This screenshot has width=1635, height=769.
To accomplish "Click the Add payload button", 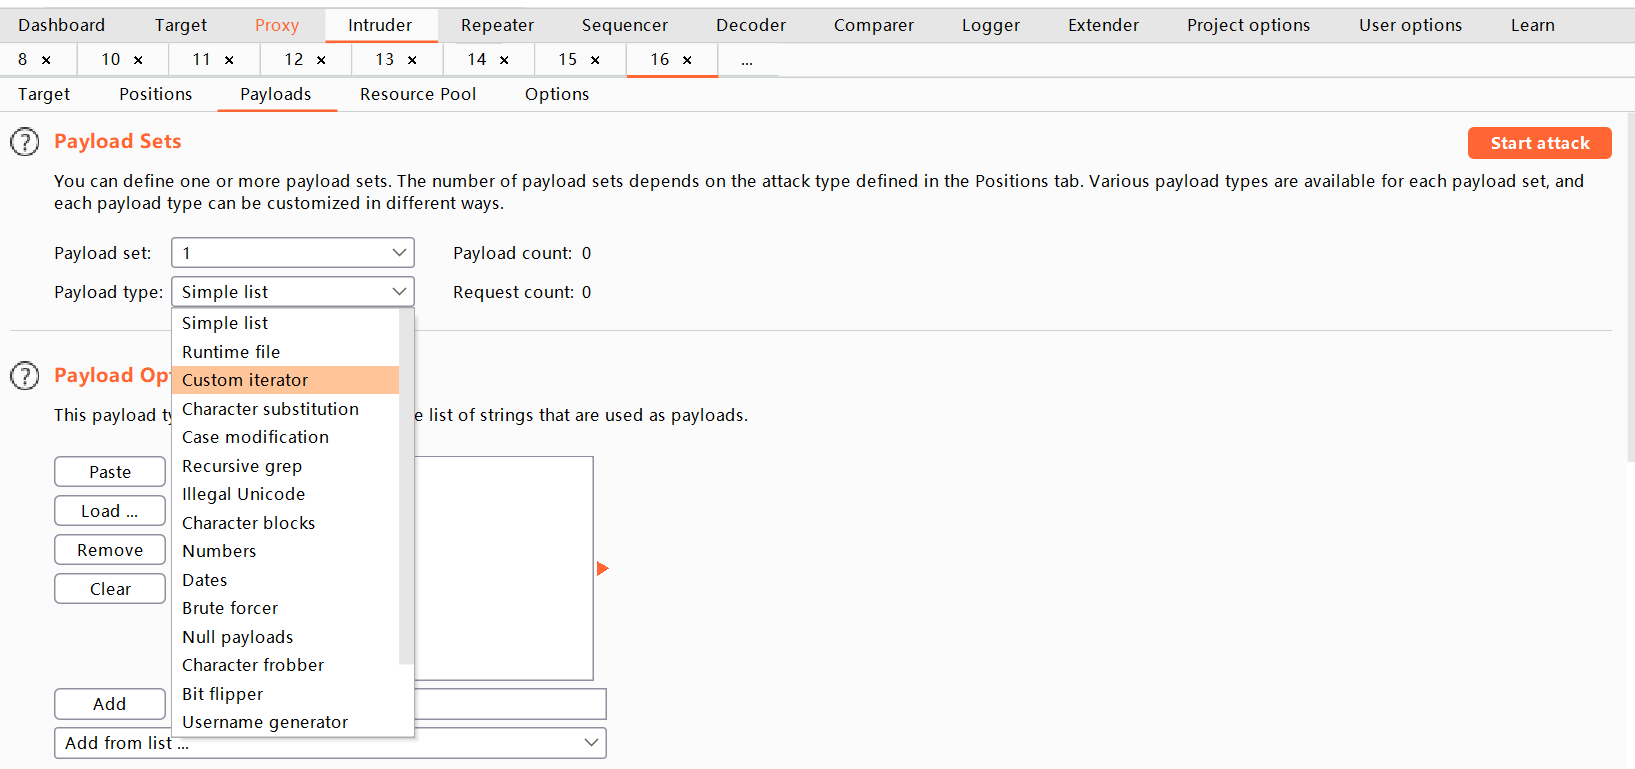I will coord(110,704).
